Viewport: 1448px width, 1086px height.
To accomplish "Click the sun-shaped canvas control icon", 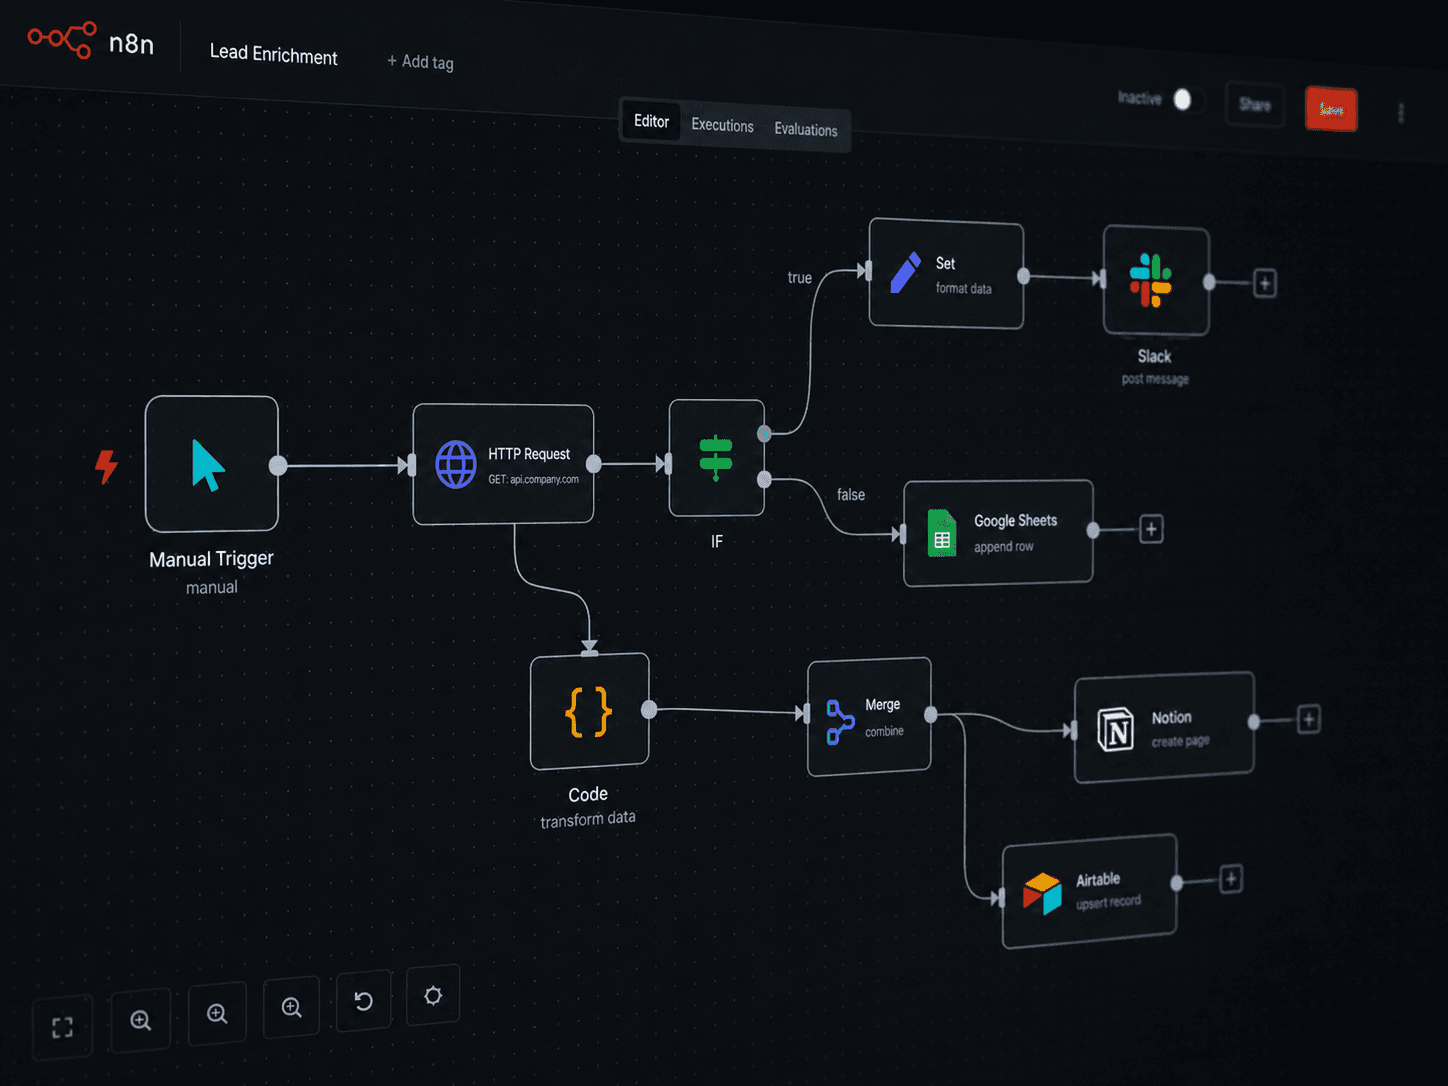I will pos(433,995).
